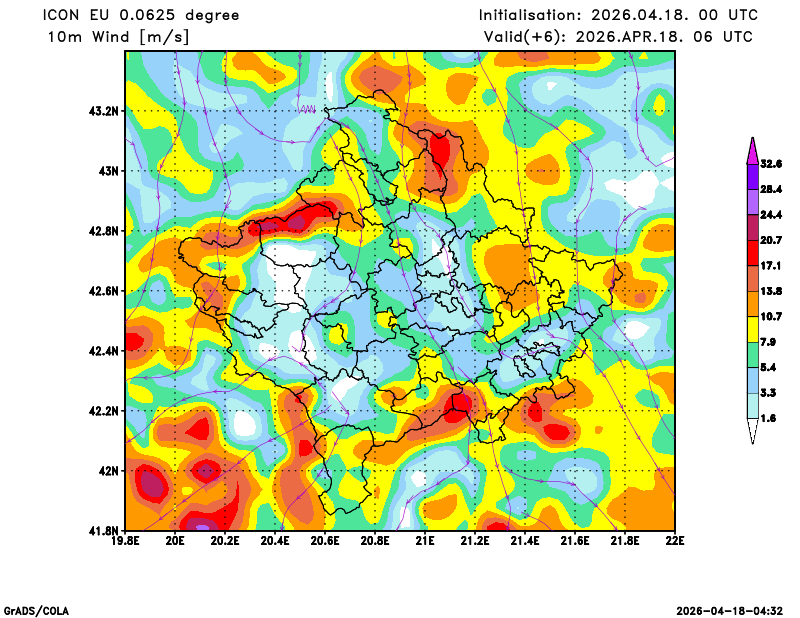800x618 pixels.
Task: Click the 41.8N latitude axis label
Action: (104, 530)
